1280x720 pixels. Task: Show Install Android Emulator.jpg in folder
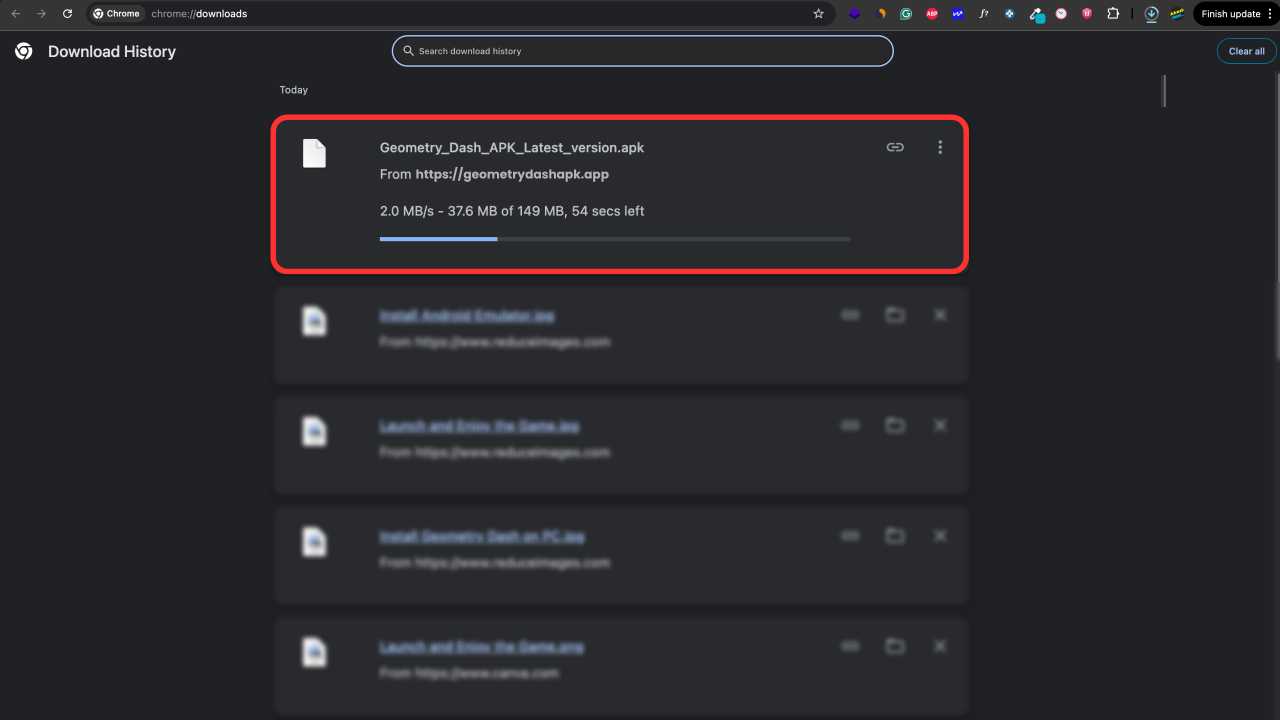[895, 314]
